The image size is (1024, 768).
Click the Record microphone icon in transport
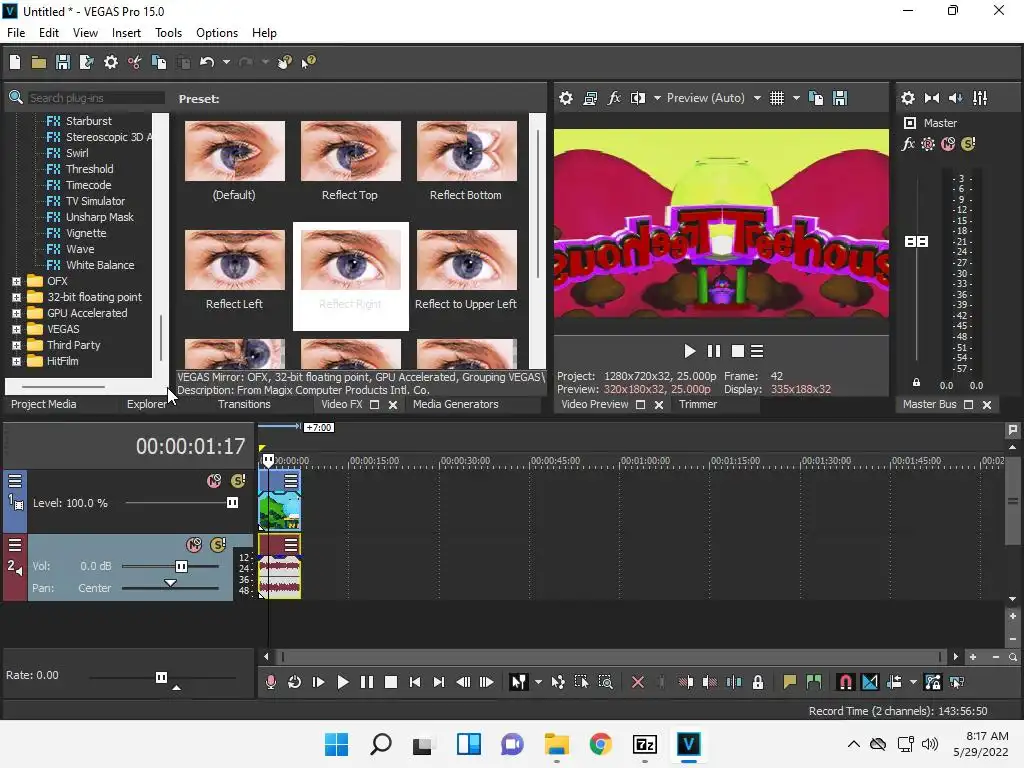tap(270, 682)
